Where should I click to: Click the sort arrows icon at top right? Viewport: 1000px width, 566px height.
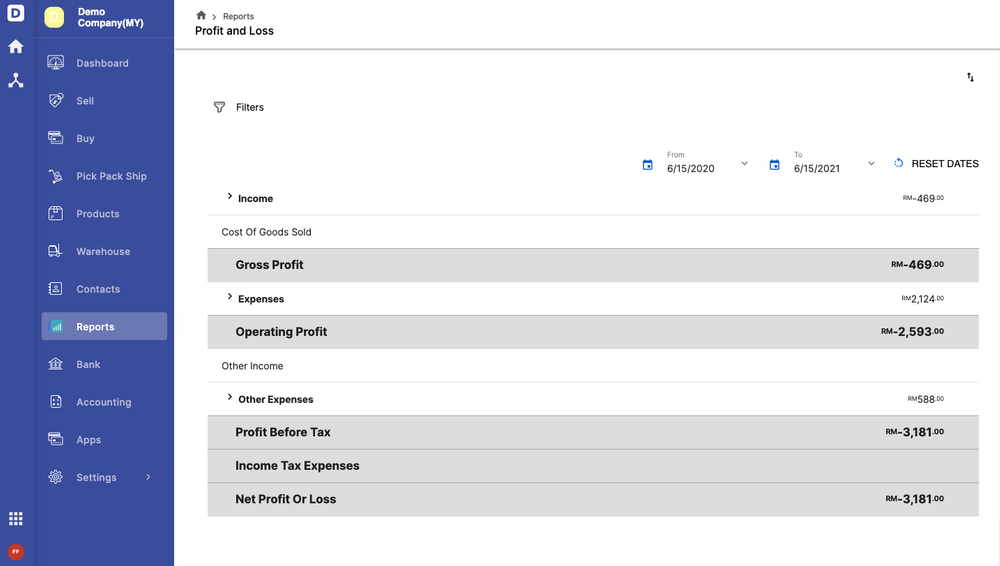(x=970, y=78)
